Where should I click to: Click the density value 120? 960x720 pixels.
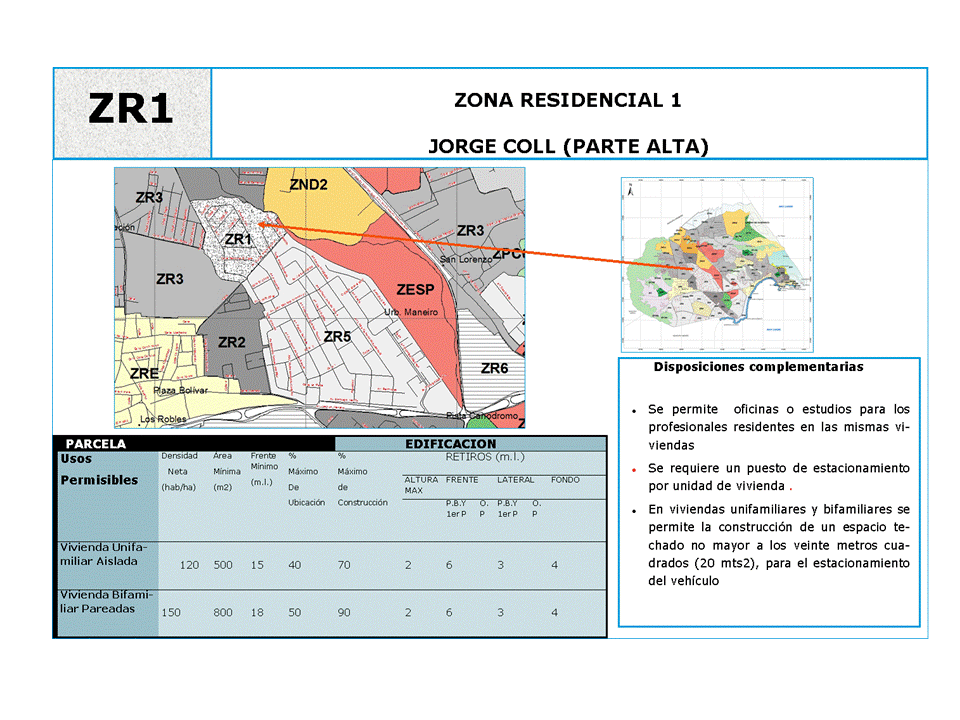[189, 565]
